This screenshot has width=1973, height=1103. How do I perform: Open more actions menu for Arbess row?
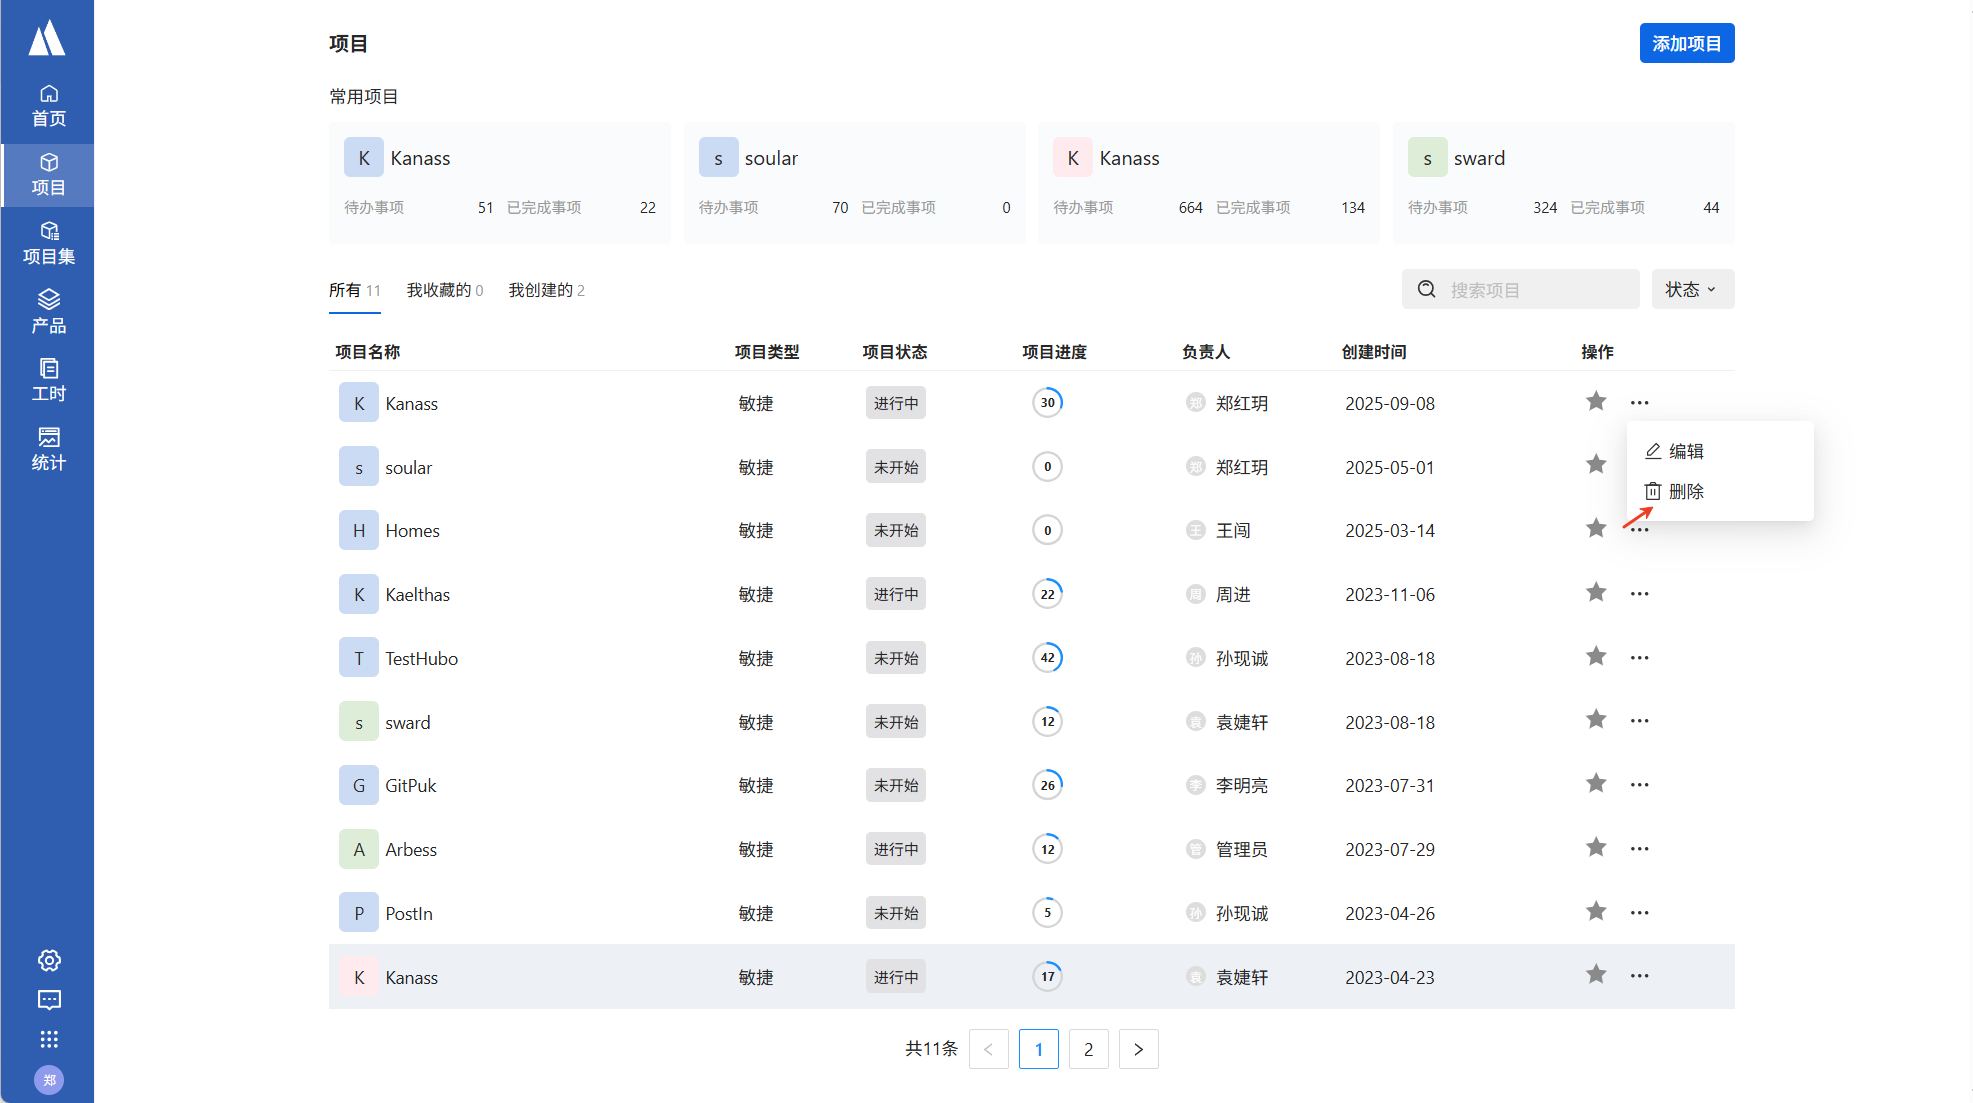[x=1639, y=849]
